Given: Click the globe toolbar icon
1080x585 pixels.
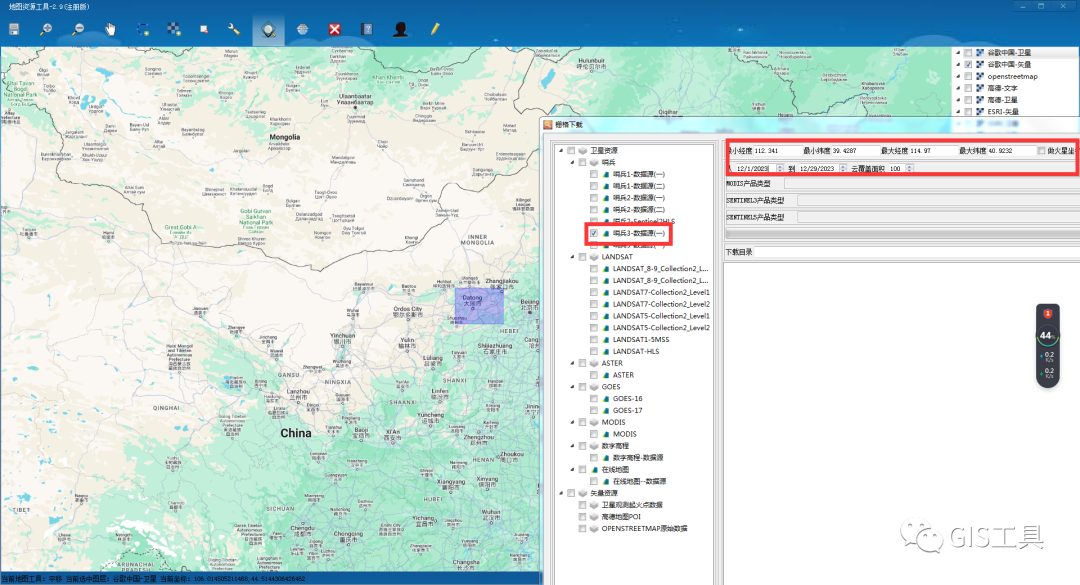Looking at the screenshot, I should [x=302, y=29].
